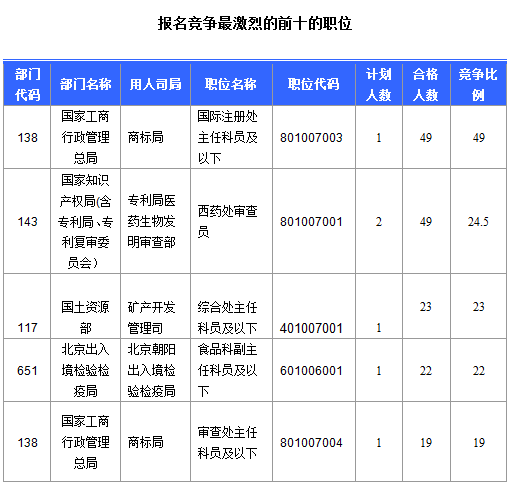Image resolution: width=517 pixels, height=491 pixels.
Task: Click 国家工商行政管理总局 in the 801007003 row
Action: 85,137
